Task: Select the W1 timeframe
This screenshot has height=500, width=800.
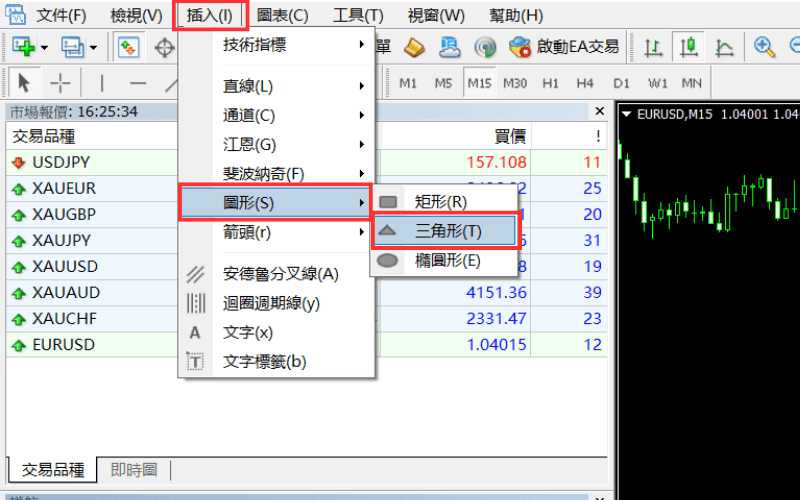Action: click(657, 83)
